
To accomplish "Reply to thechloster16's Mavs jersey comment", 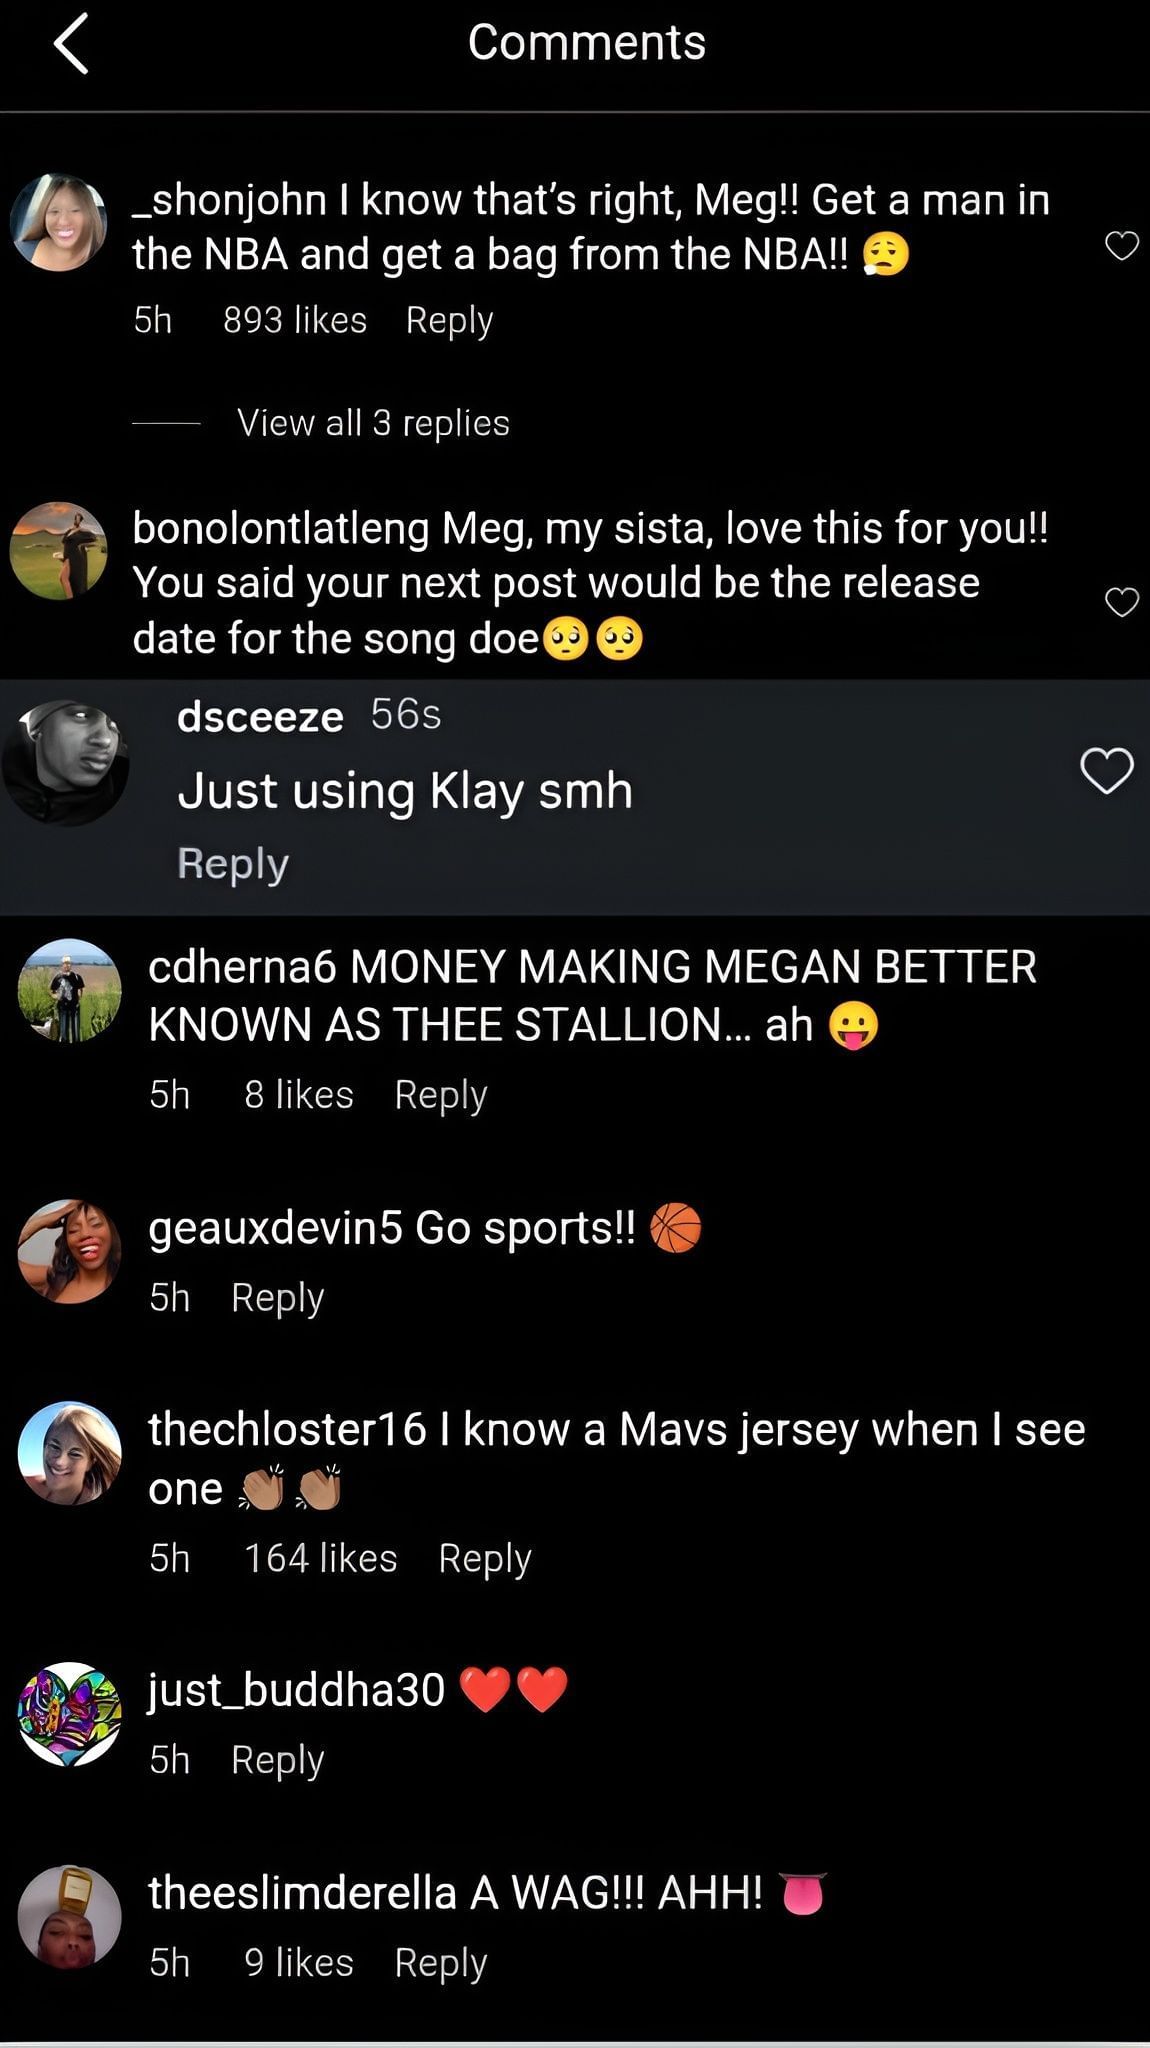I will point(484,1558).
